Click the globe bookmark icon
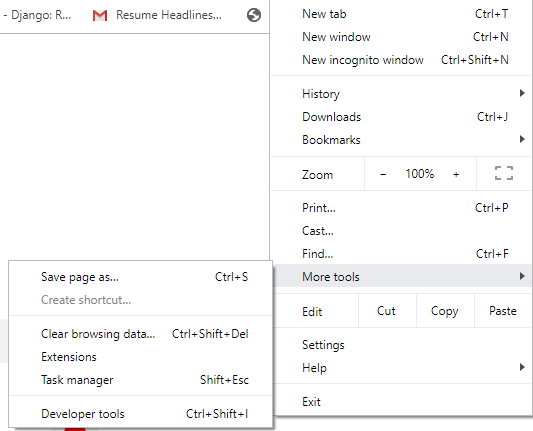This screenshot has width=533, height=431. [x=254, y=15]
